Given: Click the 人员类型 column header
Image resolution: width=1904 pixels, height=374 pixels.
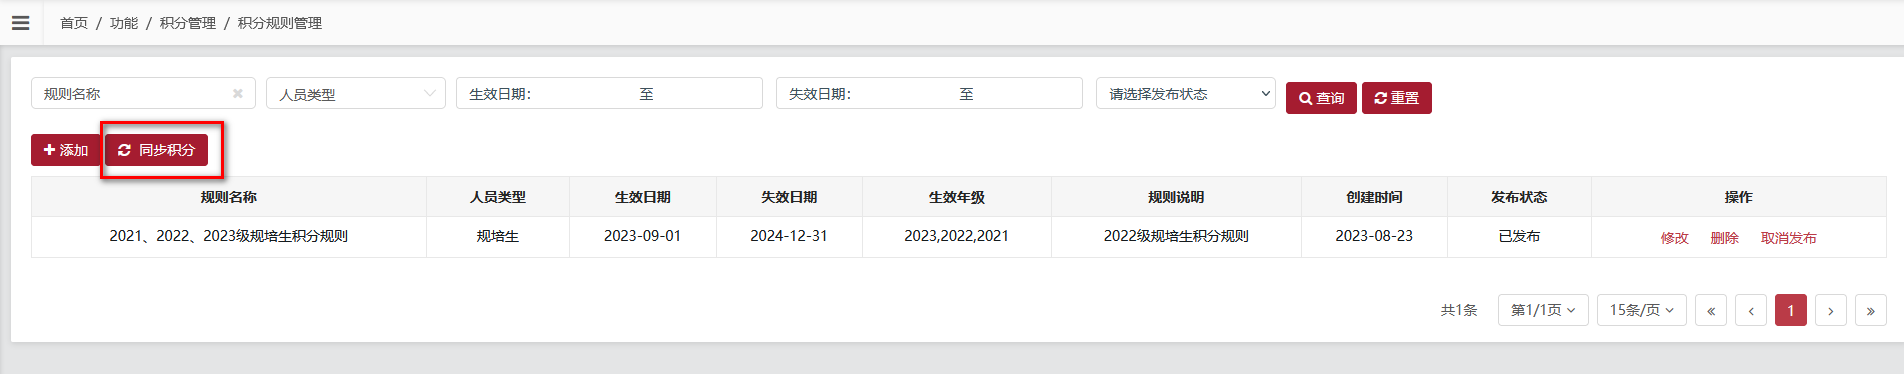Looking at the screenshot, I should point(498,197).
